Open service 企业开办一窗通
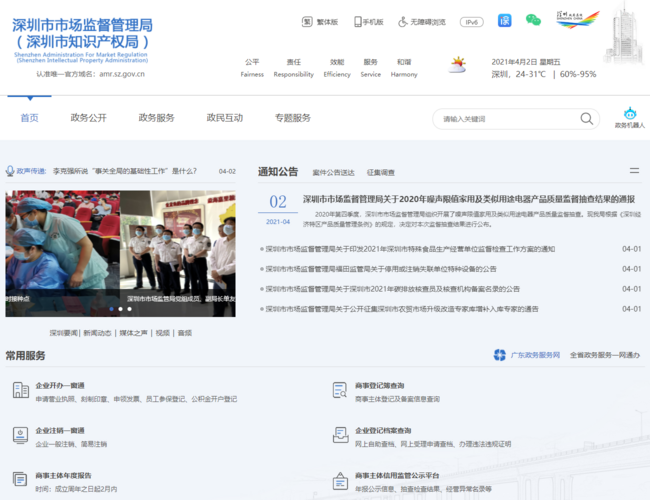 pos(60,386)
